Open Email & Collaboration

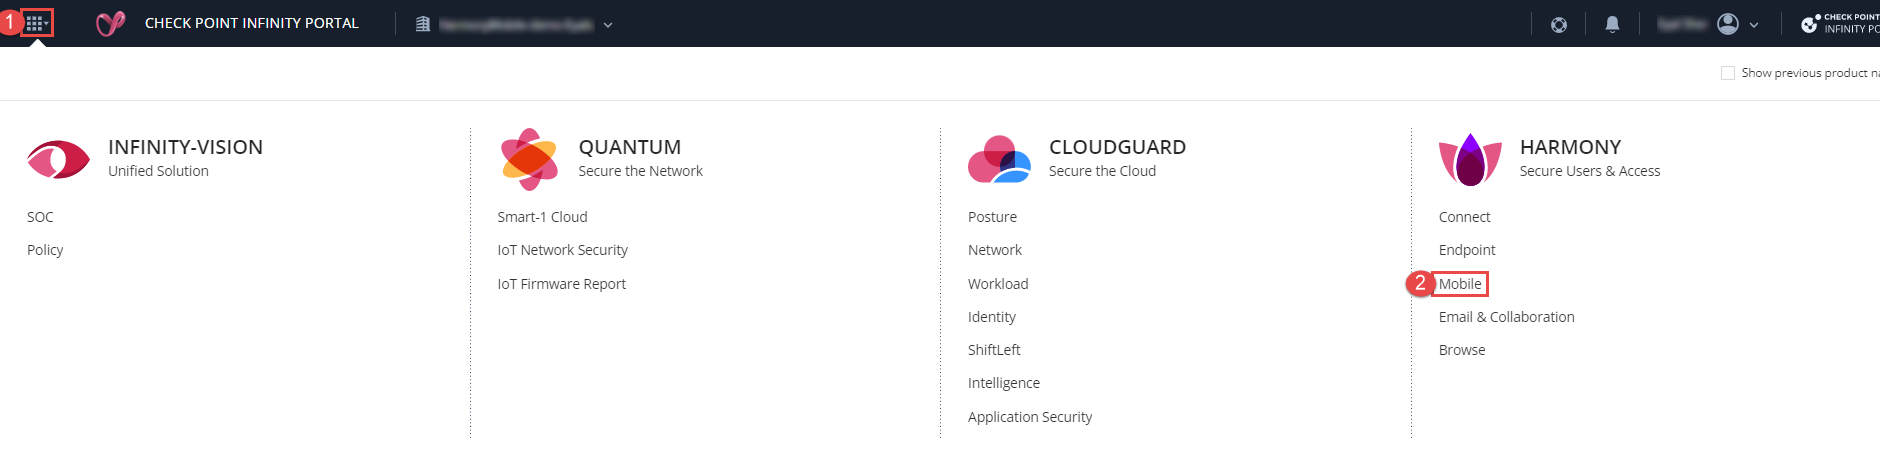[x=1506, y=317]
